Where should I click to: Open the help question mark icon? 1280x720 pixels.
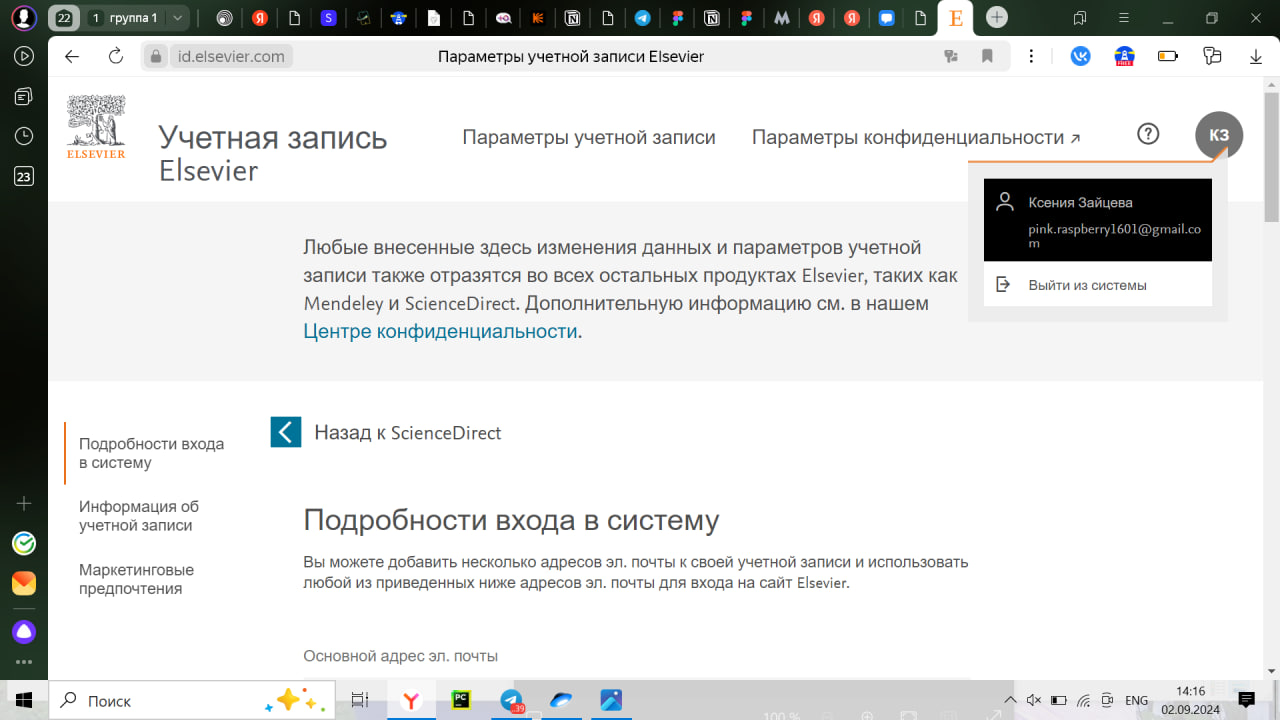coord(1148,133)
